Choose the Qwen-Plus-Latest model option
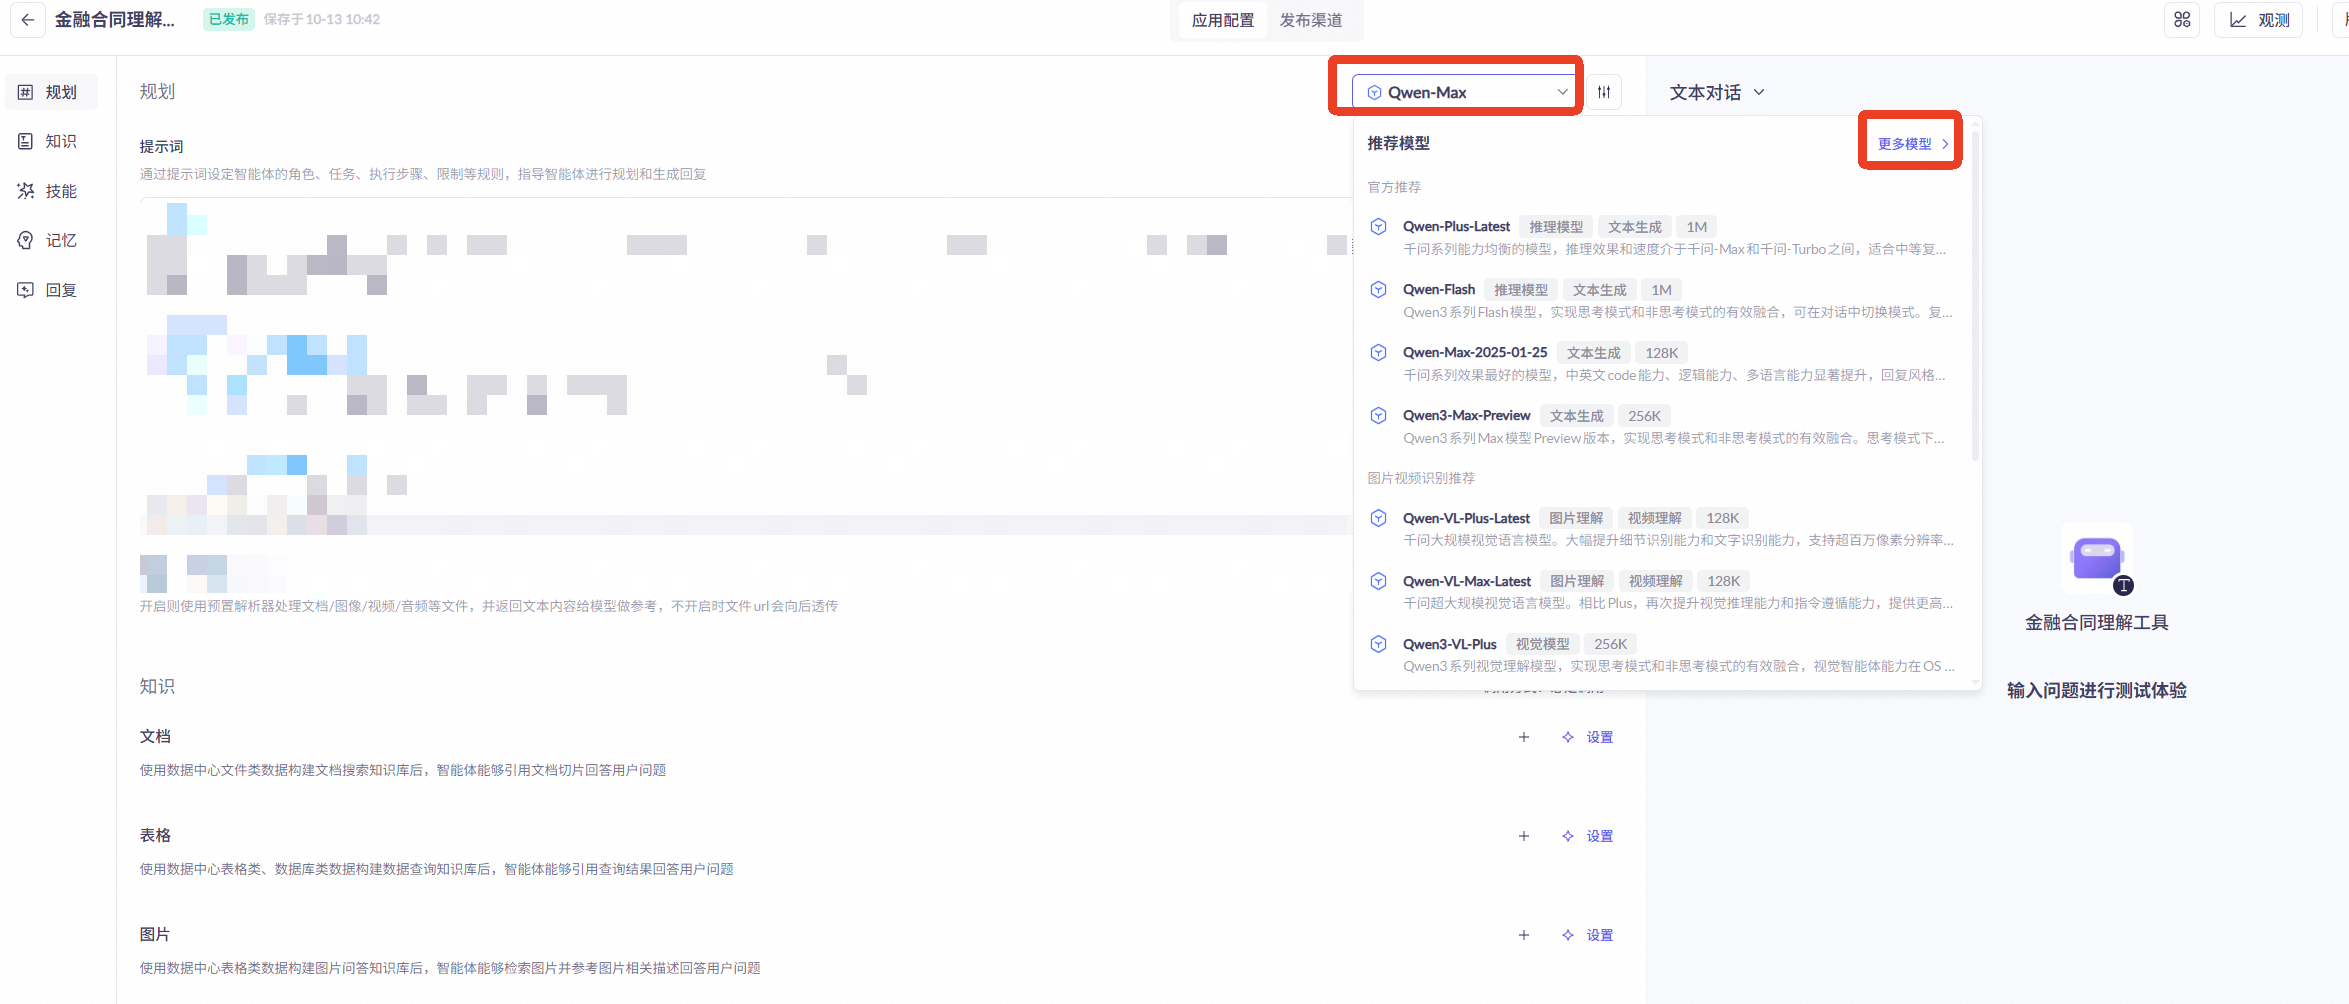Screen dimensions: 2349x1004 coord(1660,238)
